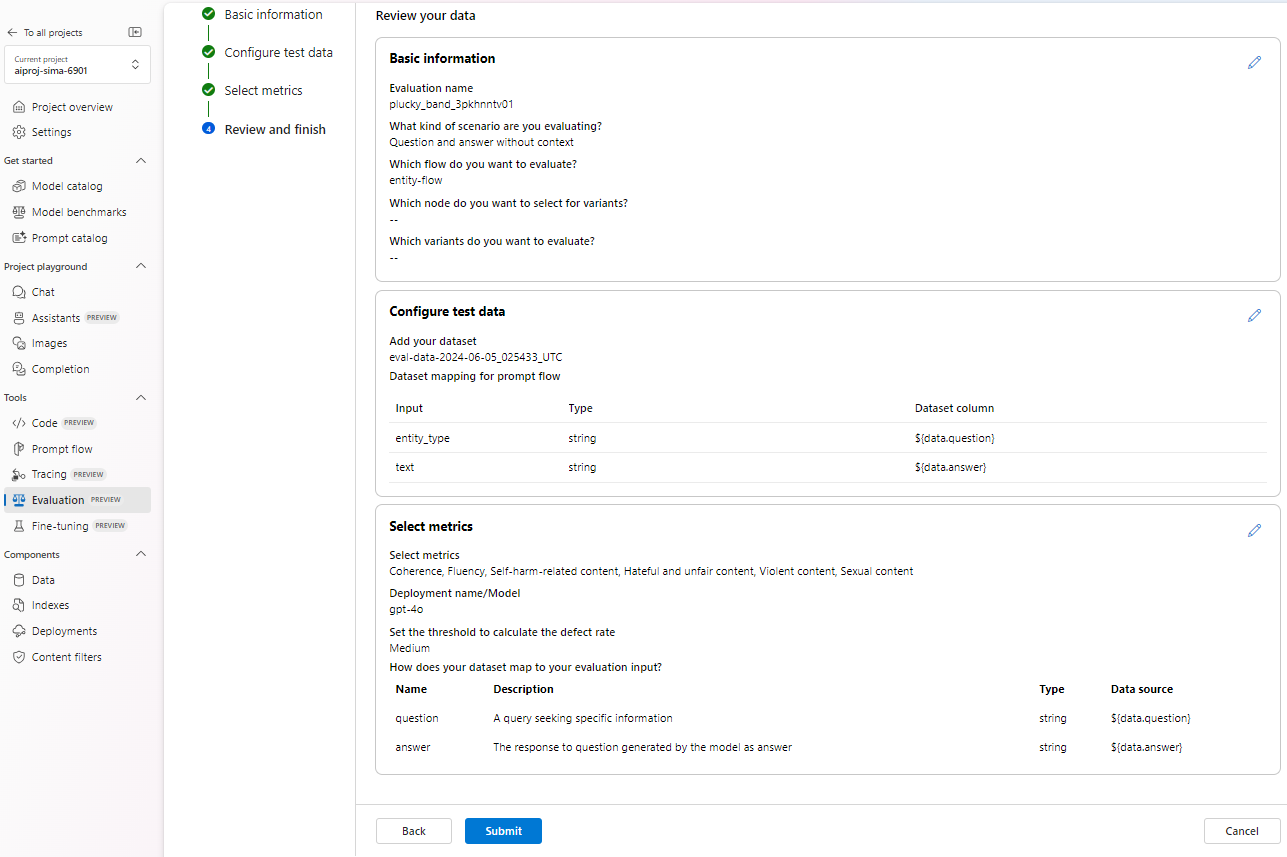Go to the Select metrics step
The height and width of the screenshot is (857, 1287).
264,90
